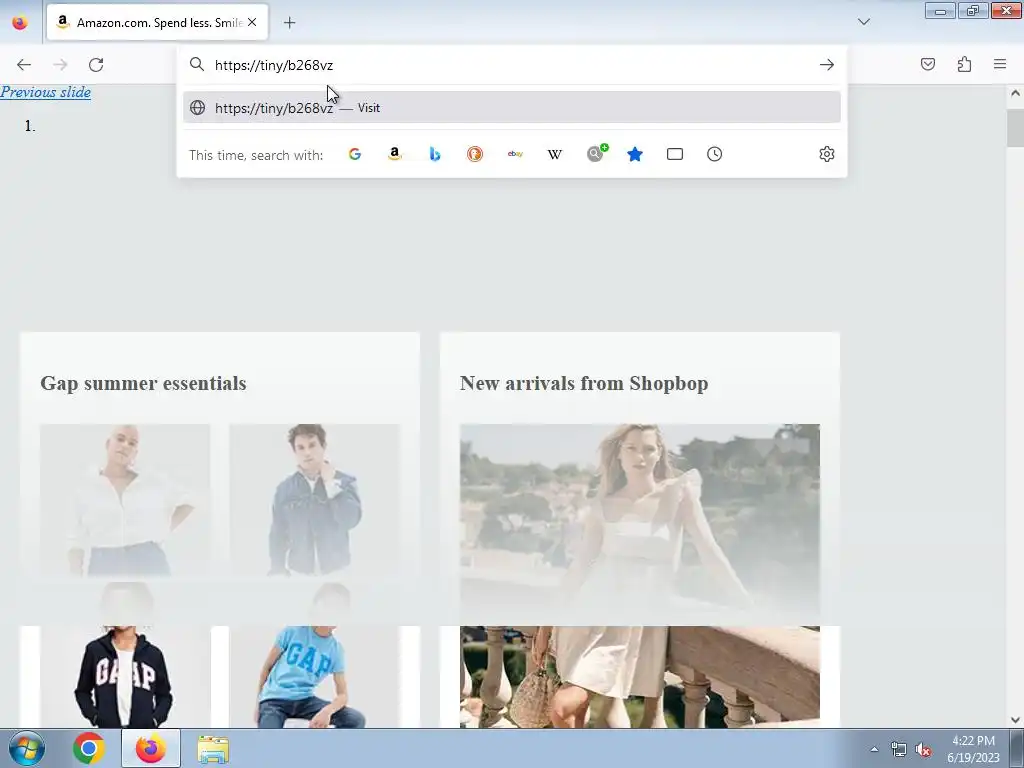Open the Extensions puzzle icon

pos(964,64)
